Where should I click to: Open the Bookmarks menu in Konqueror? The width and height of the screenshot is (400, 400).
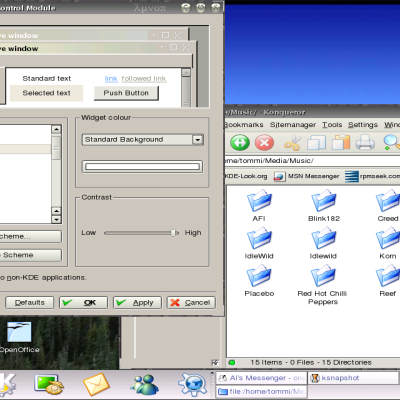244,125
